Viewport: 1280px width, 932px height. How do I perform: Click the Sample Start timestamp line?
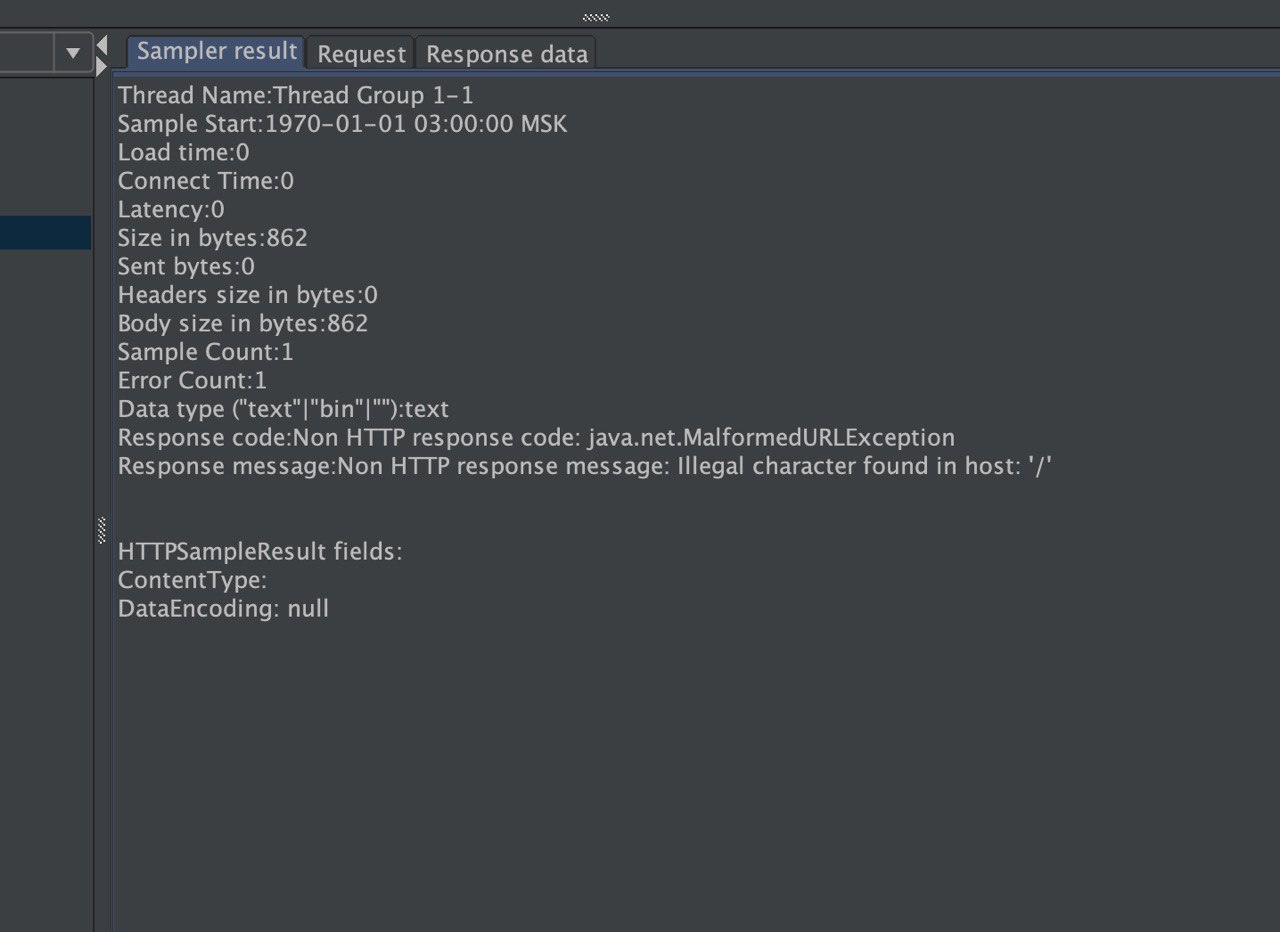point(342,124)
